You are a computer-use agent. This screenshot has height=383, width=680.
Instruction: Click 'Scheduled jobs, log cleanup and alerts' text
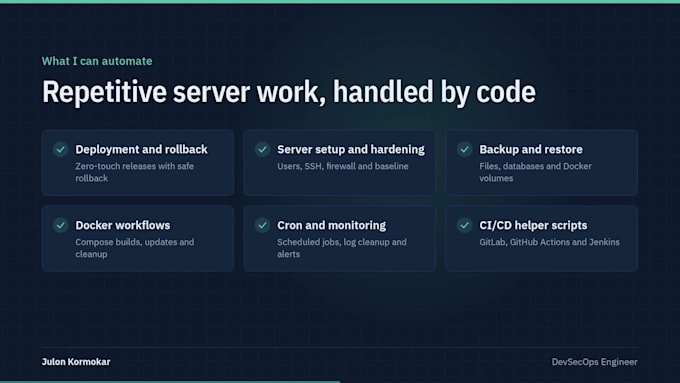[x=342, y=248]
